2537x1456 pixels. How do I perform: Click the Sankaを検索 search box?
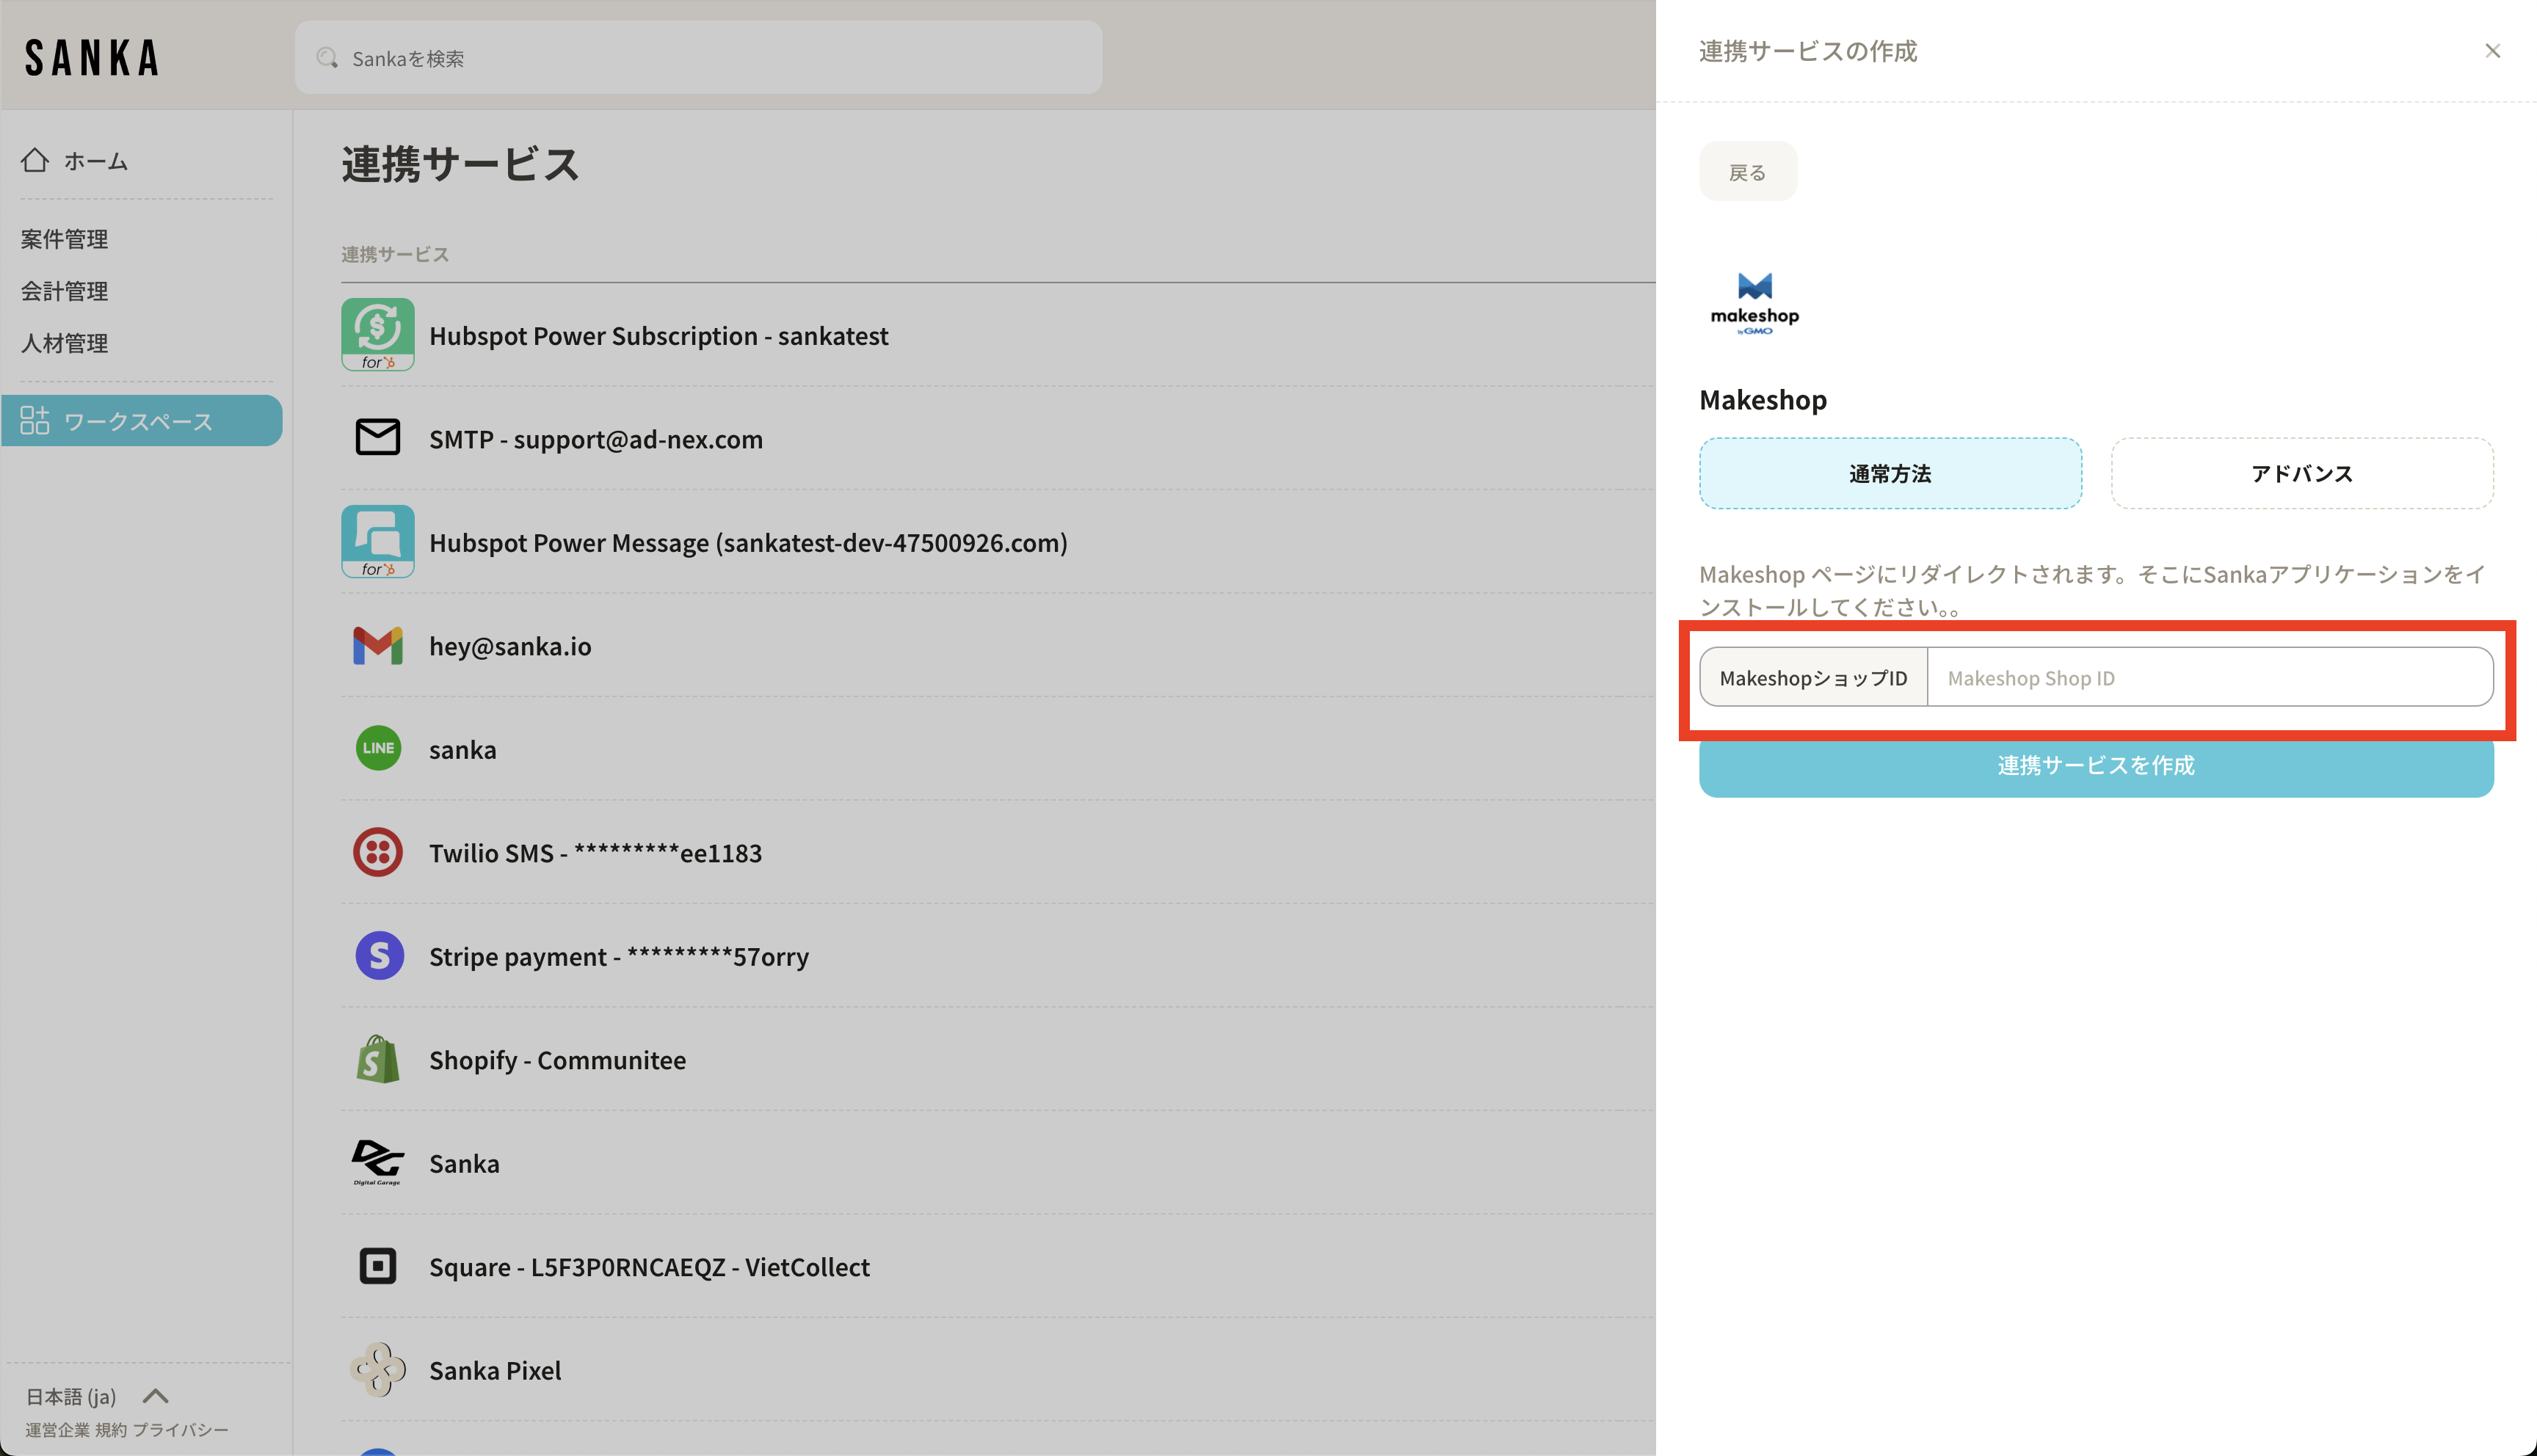point(698,59)
